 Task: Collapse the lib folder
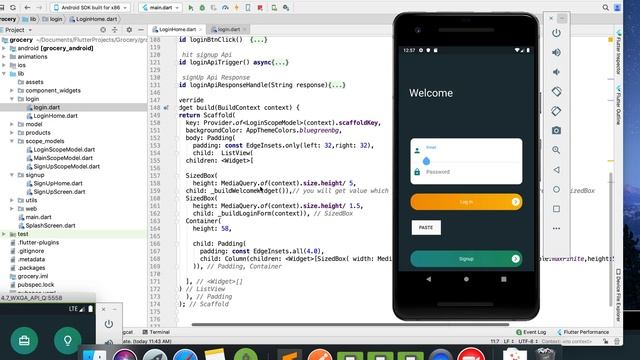pos(4,73)
